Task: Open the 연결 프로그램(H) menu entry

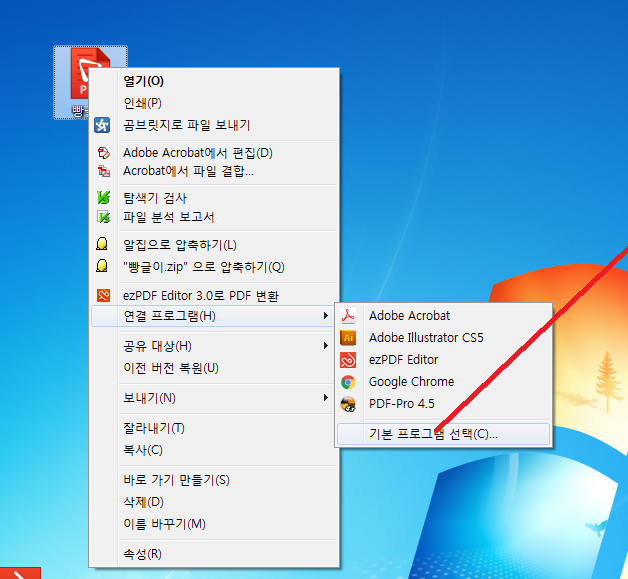Action: point(212,316)
